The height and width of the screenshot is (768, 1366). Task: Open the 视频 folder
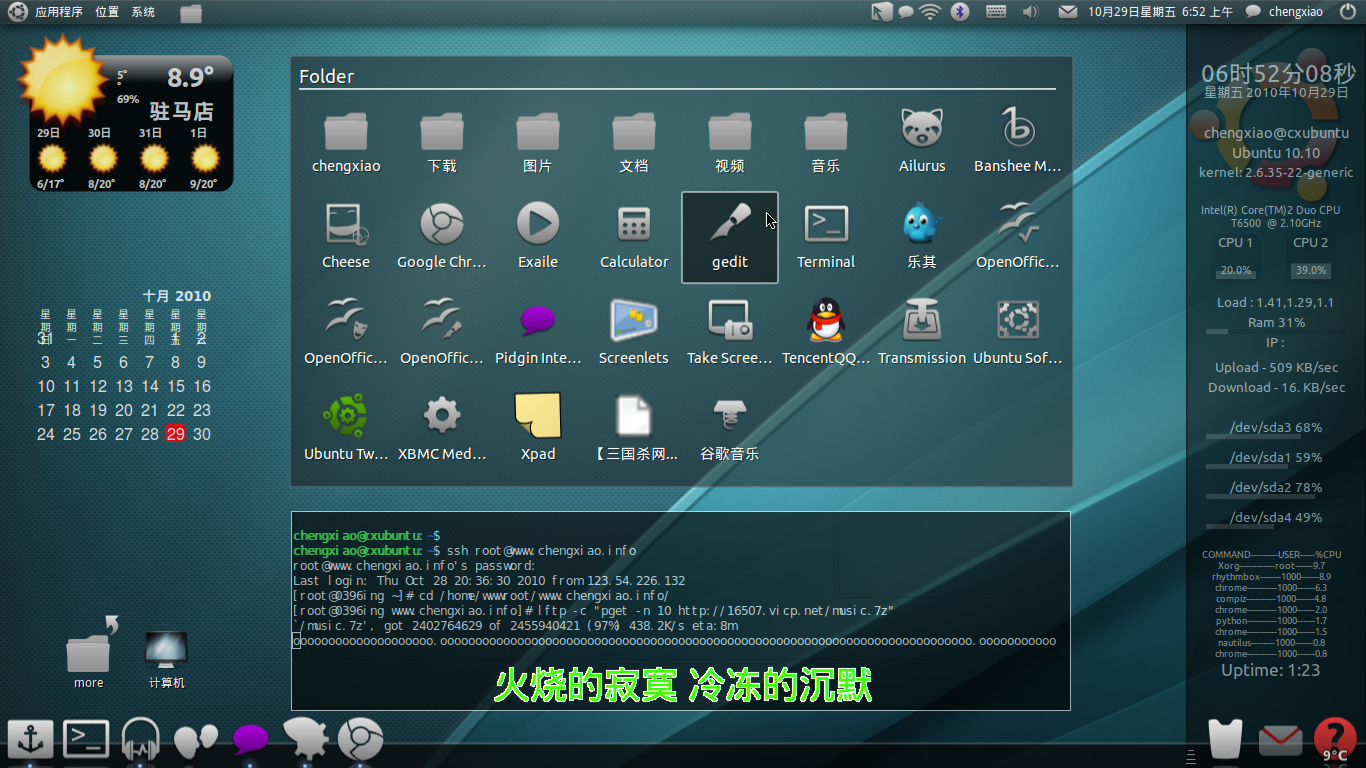(x=730, y=142)
